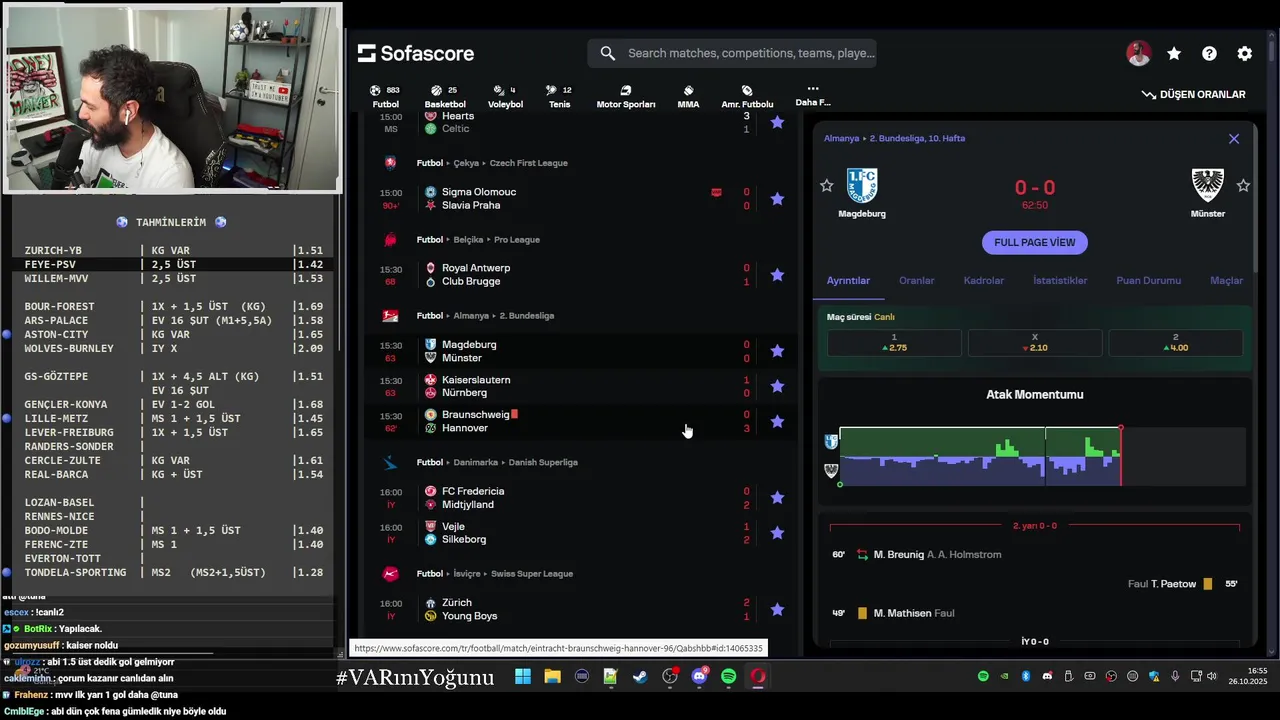Switch to the İstatistikler tab
This screenshot has width=1280, height=720.
click(x=1060, y=281)
